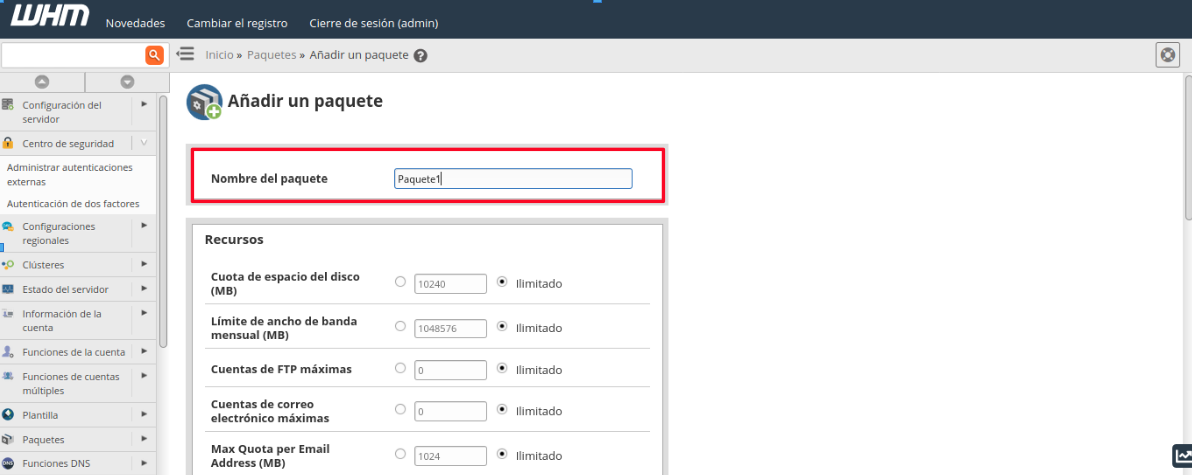Screen dimensions: 1192x475
Task: Expand Configuración del servidor menu
Action: (144, 103)
